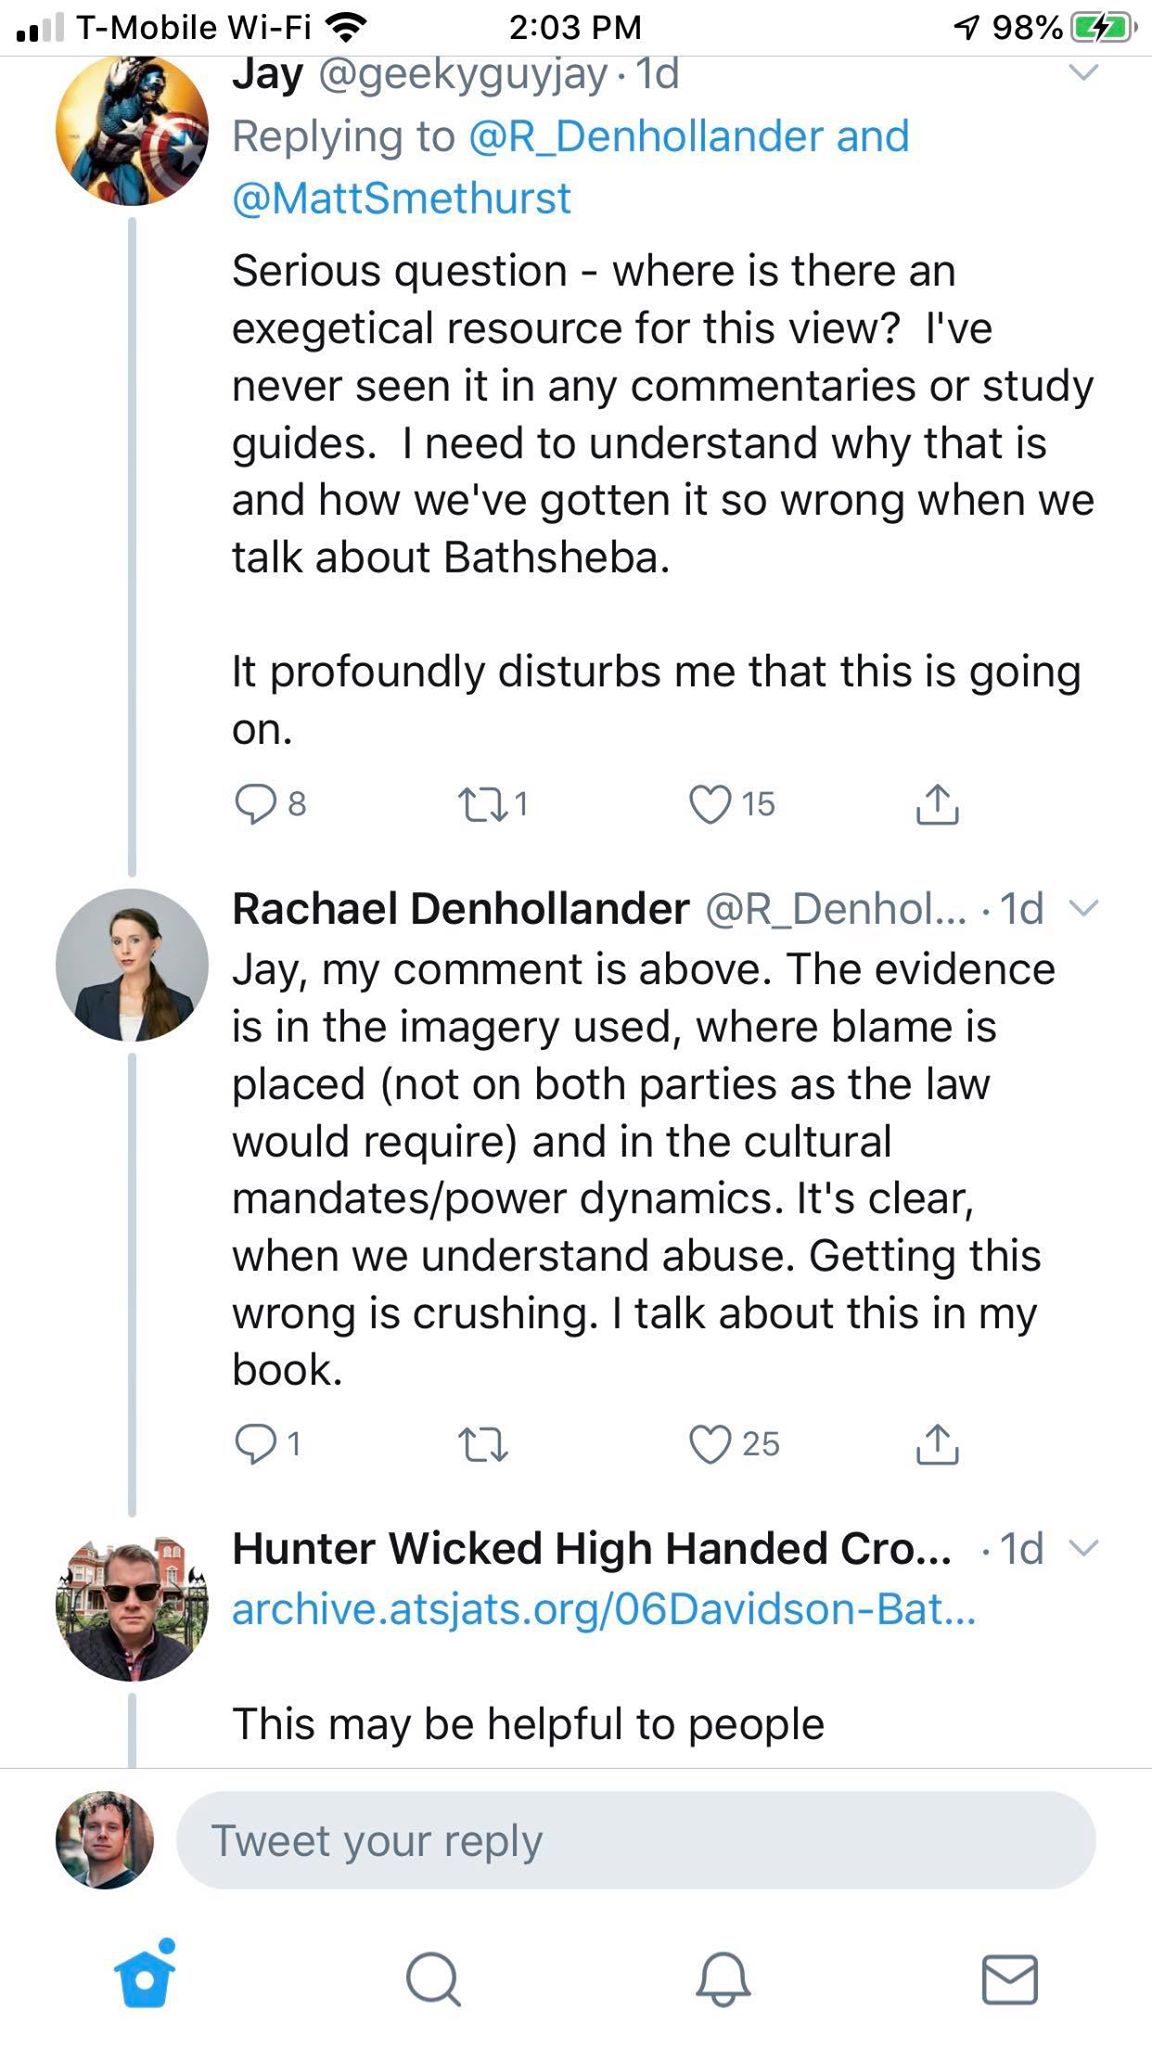
Task: Like Jay's tweet with the heart icon
Action: [710, 804]
